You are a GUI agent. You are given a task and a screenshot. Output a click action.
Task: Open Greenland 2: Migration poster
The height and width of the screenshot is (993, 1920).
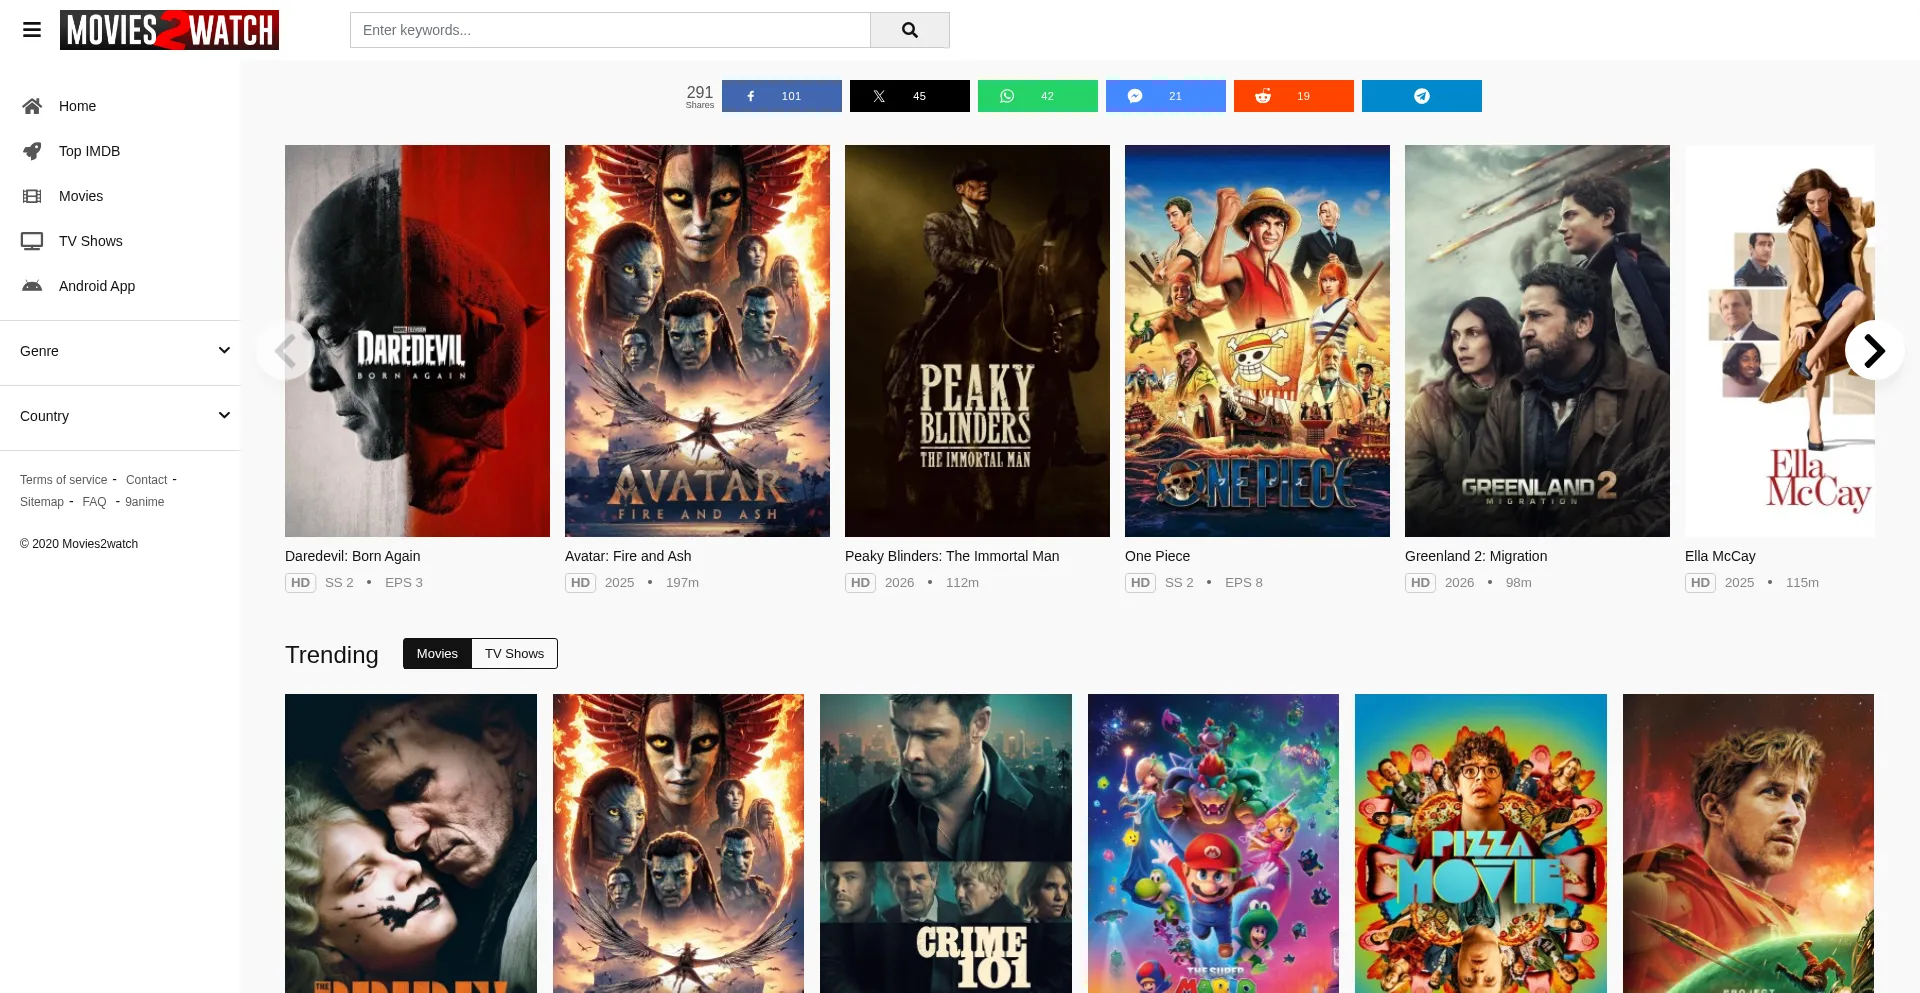(x=1537, y=341)
